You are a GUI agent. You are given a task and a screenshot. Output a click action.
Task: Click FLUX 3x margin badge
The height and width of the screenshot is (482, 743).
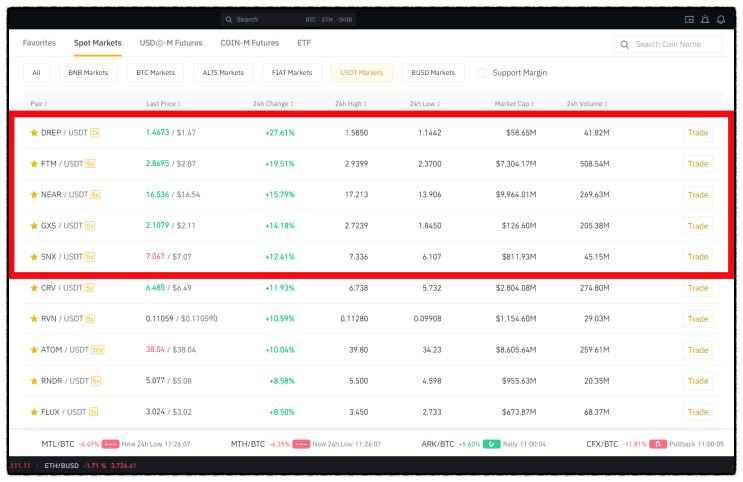(93, 412)
